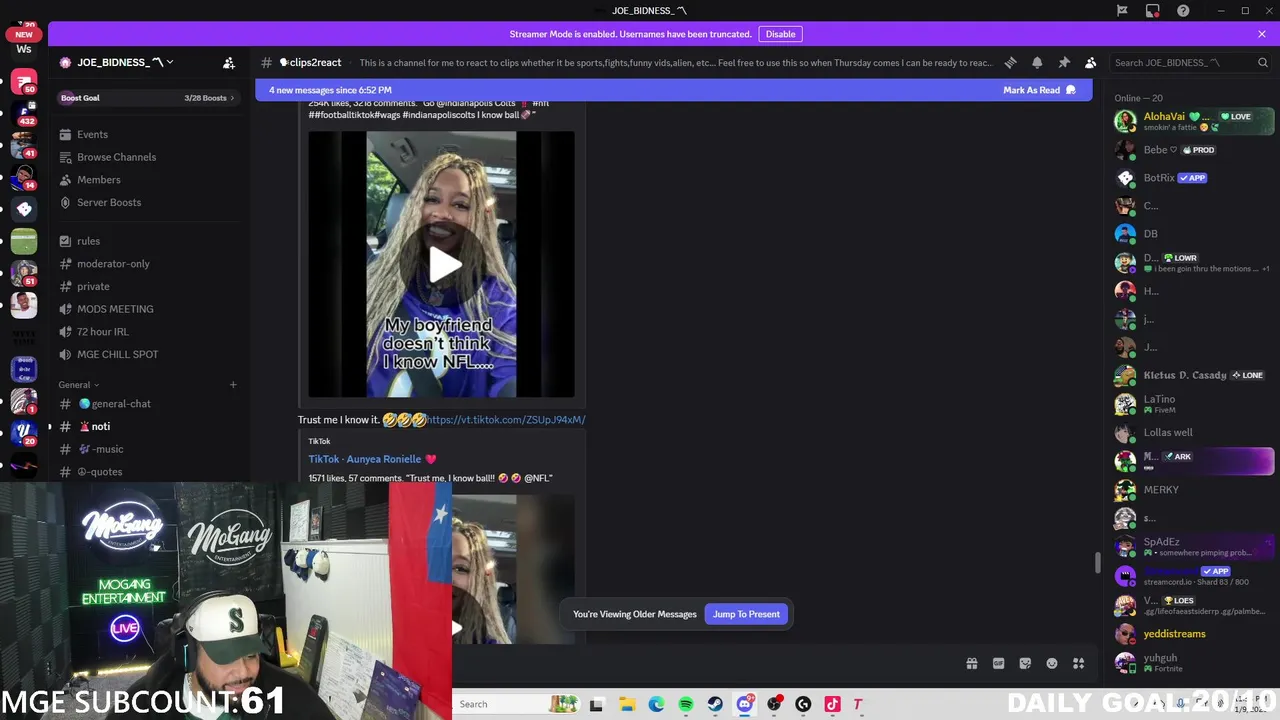Play the 'My boyfriend doesn't think' TikTok video

tap(445, 265)
